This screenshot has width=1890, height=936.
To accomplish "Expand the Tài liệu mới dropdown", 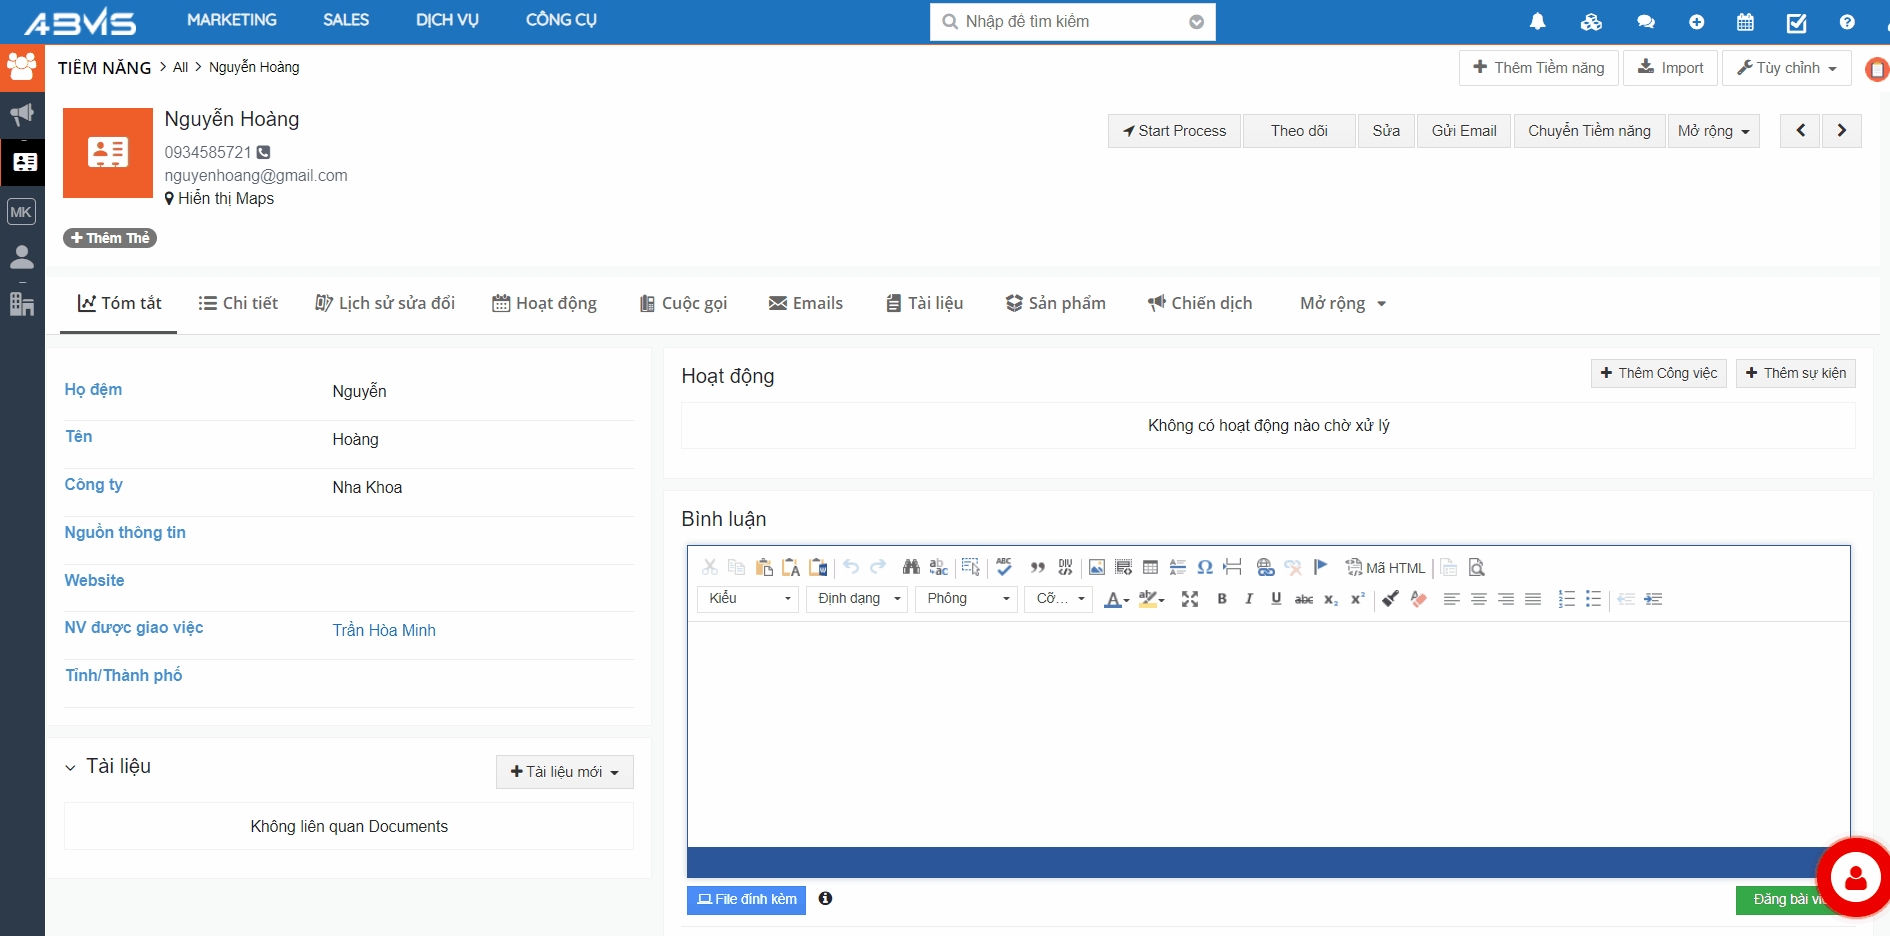I will click(564, 772).
